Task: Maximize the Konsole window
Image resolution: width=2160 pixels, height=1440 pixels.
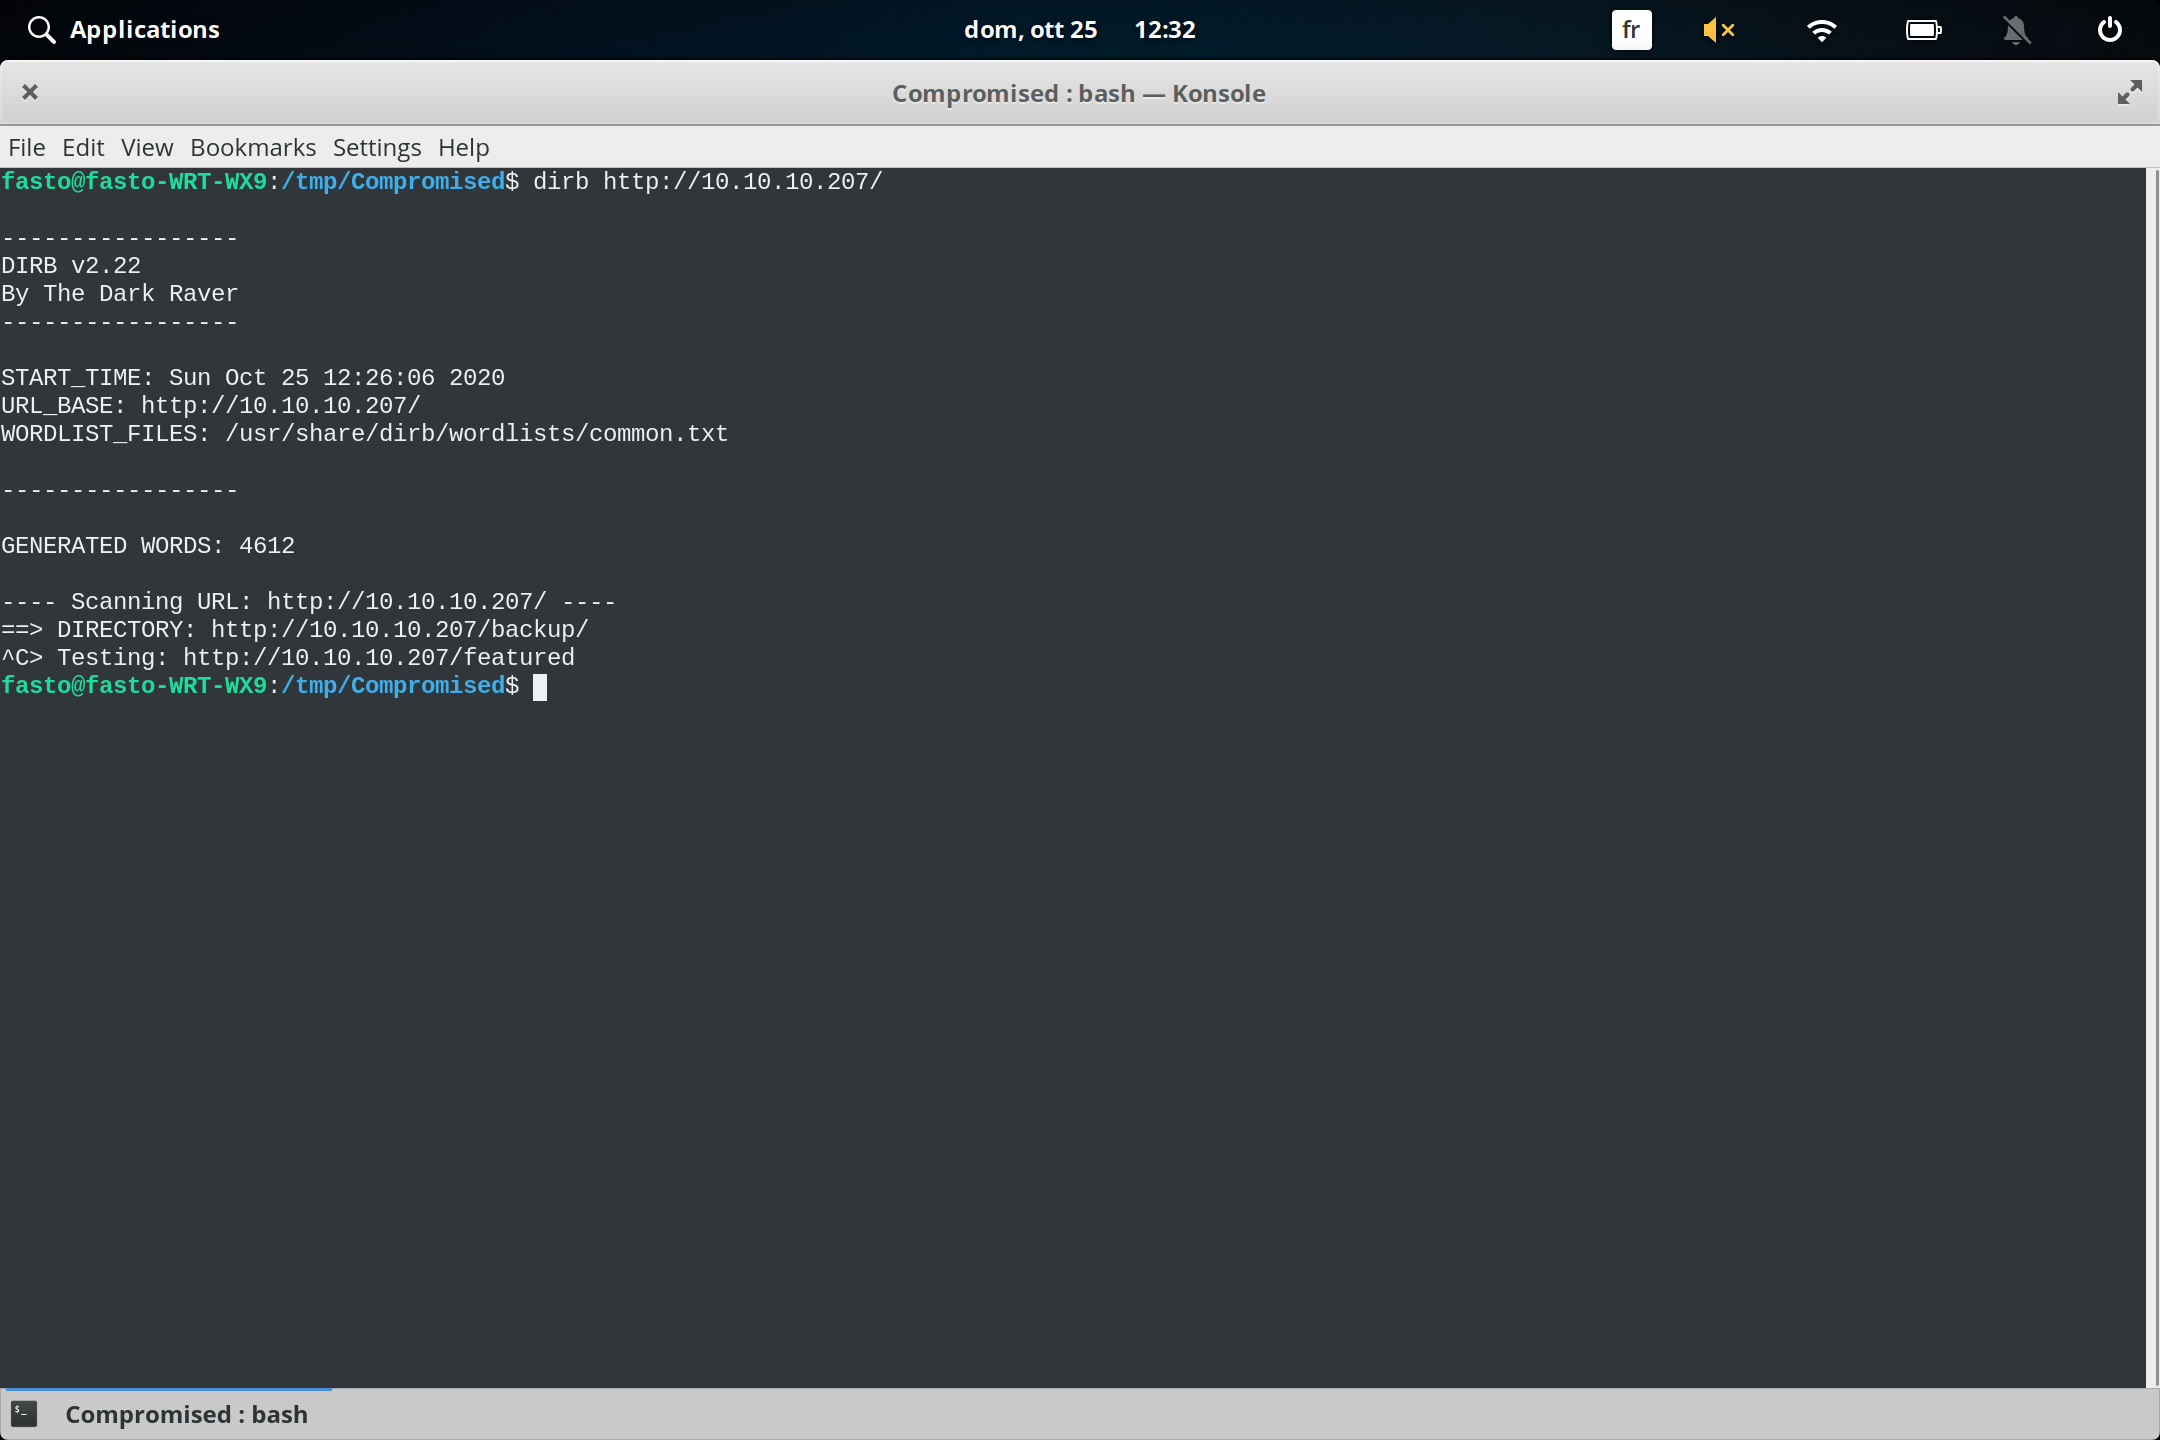Action: (x=2130, y=92)
